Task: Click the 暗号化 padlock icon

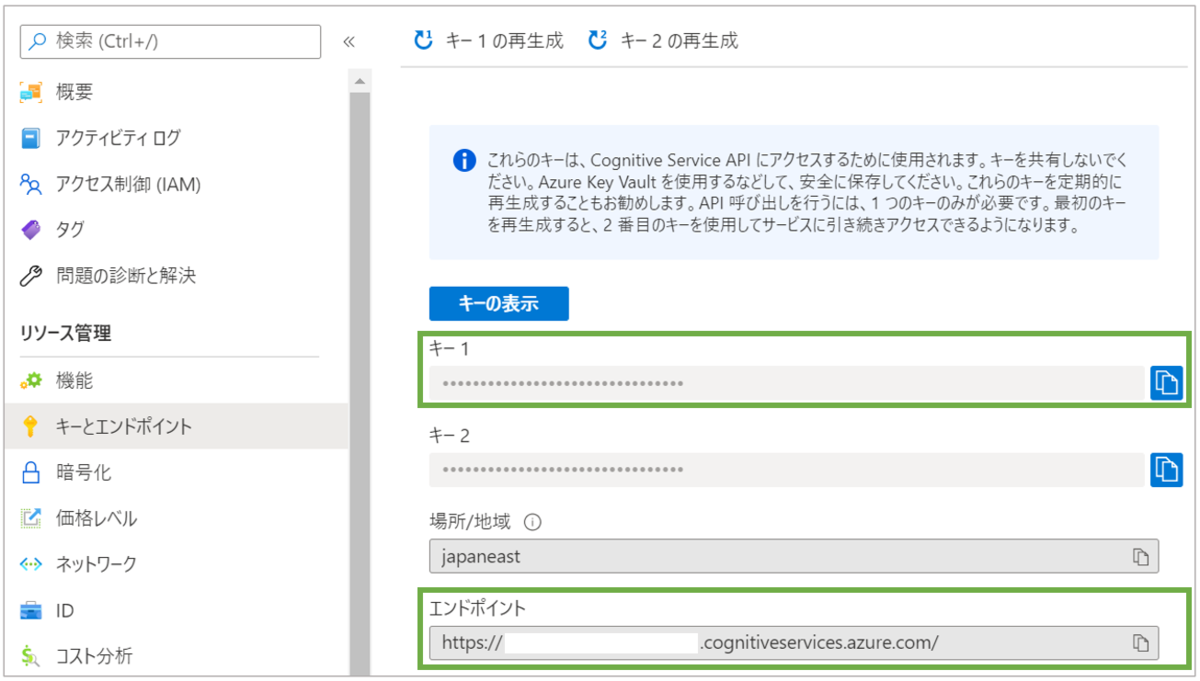Action: (x=31, y=471)
